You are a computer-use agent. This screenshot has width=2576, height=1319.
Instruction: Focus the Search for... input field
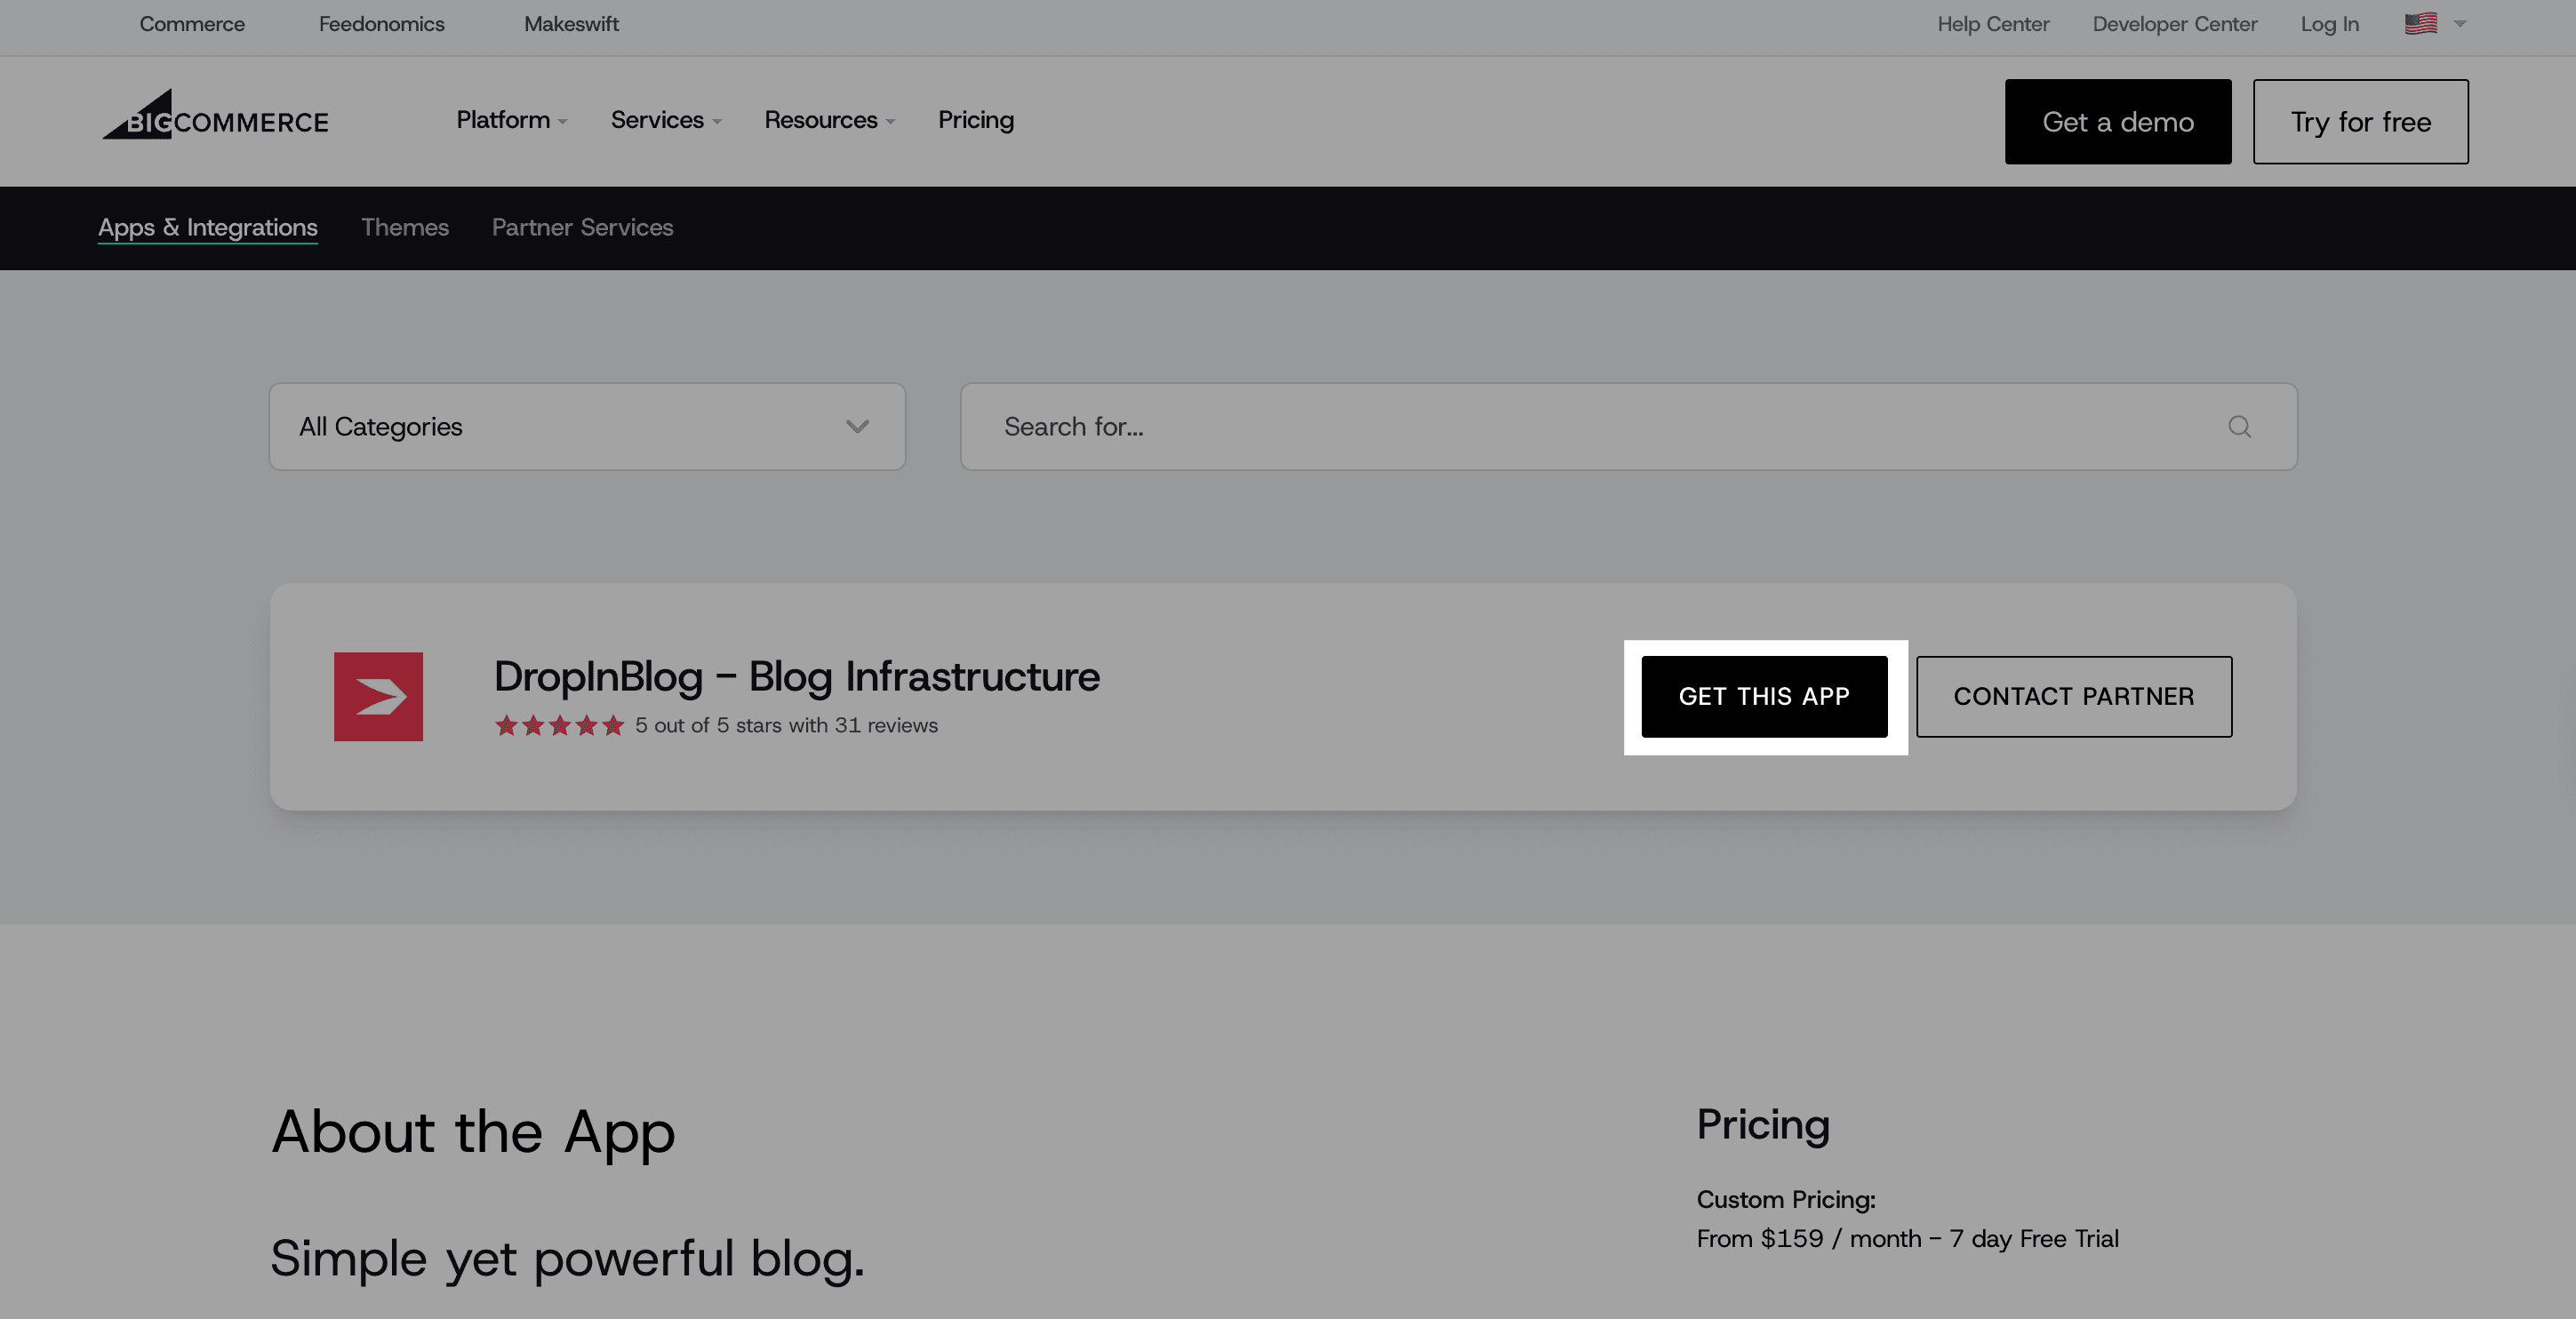click(1628, 427)
